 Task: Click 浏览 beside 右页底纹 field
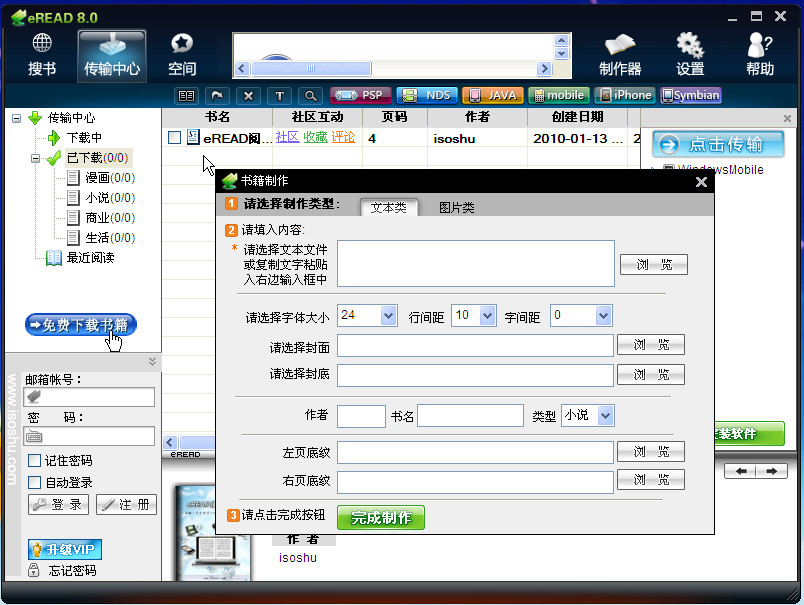pos(651,480)
